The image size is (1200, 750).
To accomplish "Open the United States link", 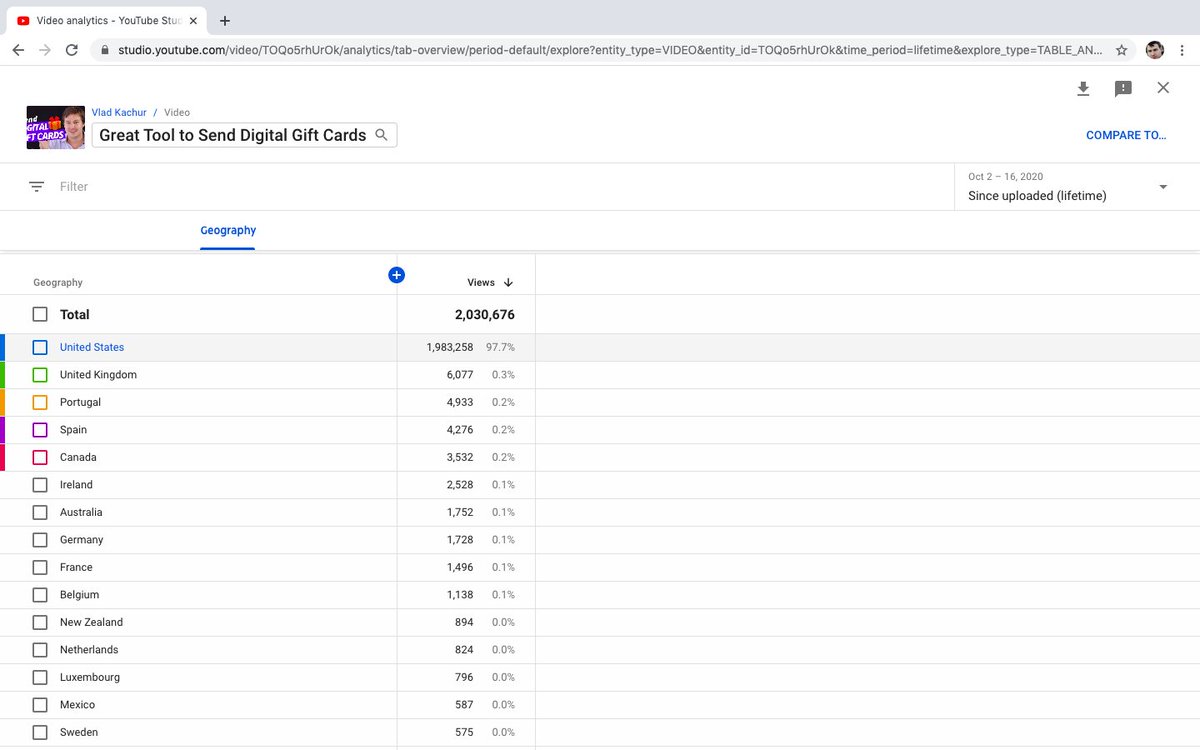I will (92, 347).
